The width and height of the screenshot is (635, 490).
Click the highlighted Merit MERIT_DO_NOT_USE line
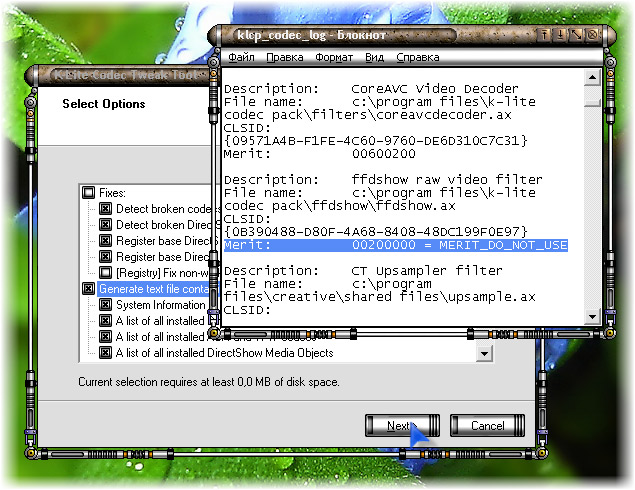click(x=396, y=245)
